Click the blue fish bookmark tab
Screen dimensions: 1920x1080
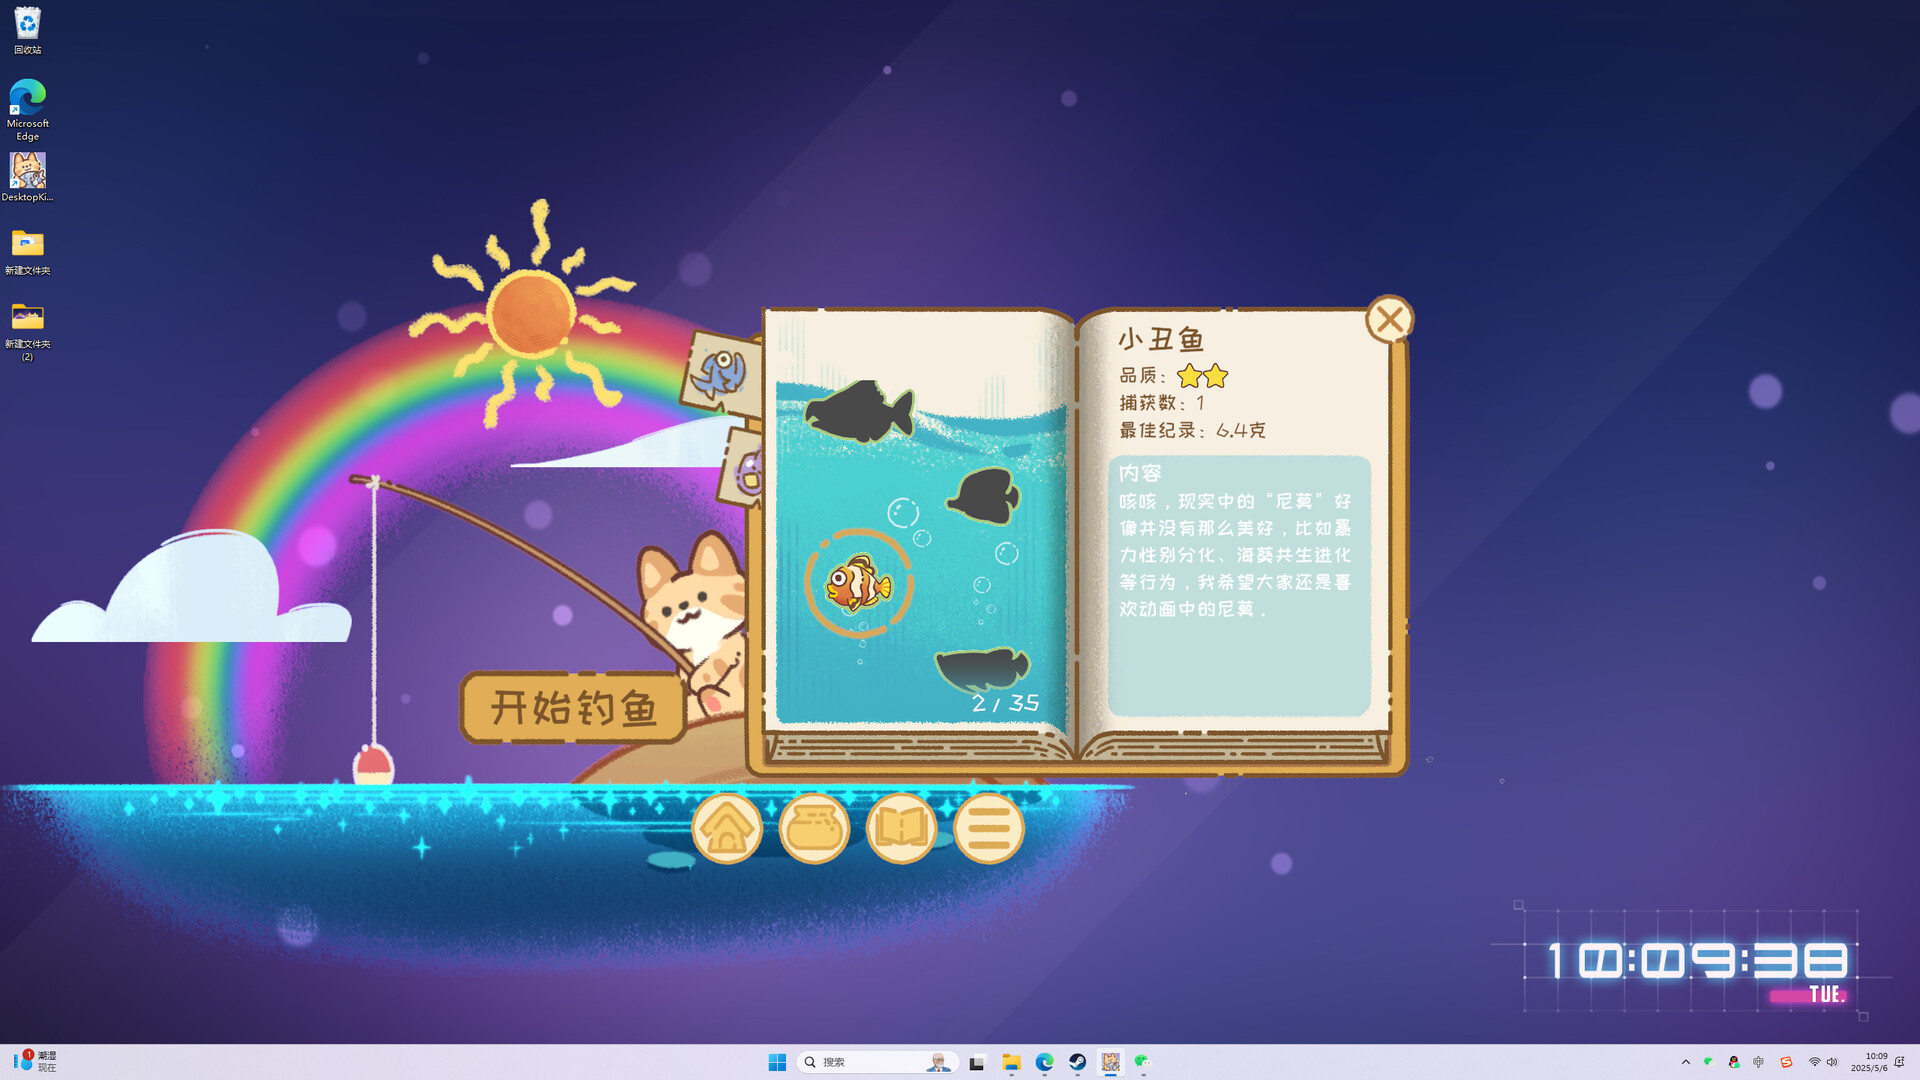pyautogui.click(x=722, y=373)
